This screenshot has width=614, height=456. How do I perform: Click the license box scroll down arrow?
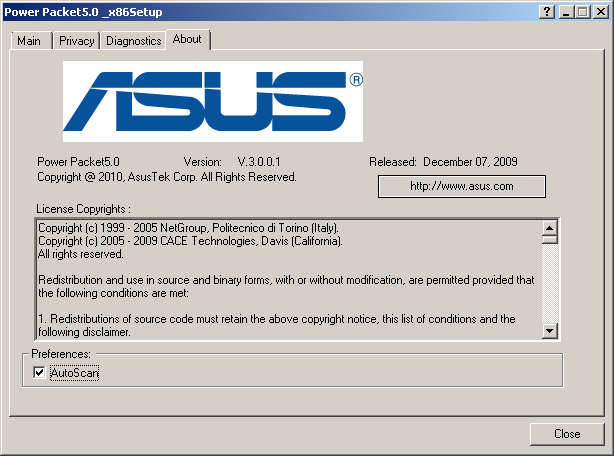[x=550, y=331]
